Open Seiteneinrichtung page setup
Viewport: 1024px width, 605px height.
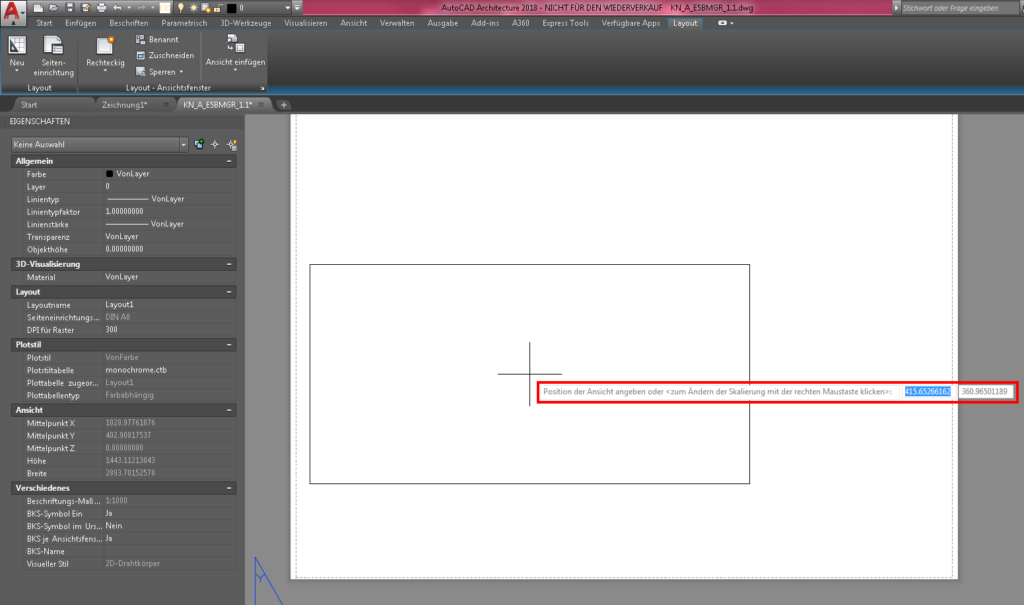pyautogui.click(x=53, y=56)
